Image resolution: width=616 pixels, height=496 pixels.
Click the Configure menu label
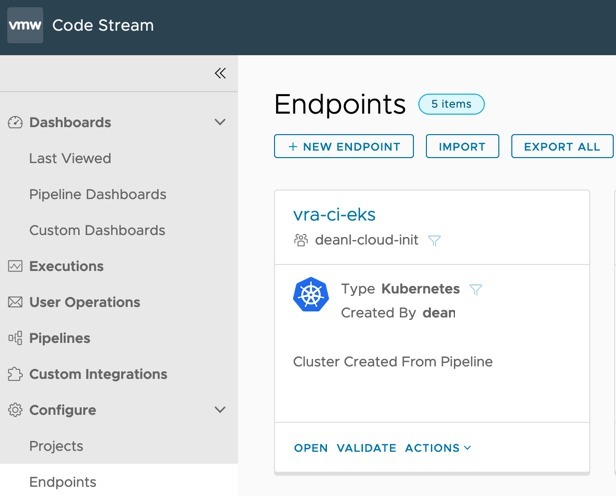[x=62, y=410]
